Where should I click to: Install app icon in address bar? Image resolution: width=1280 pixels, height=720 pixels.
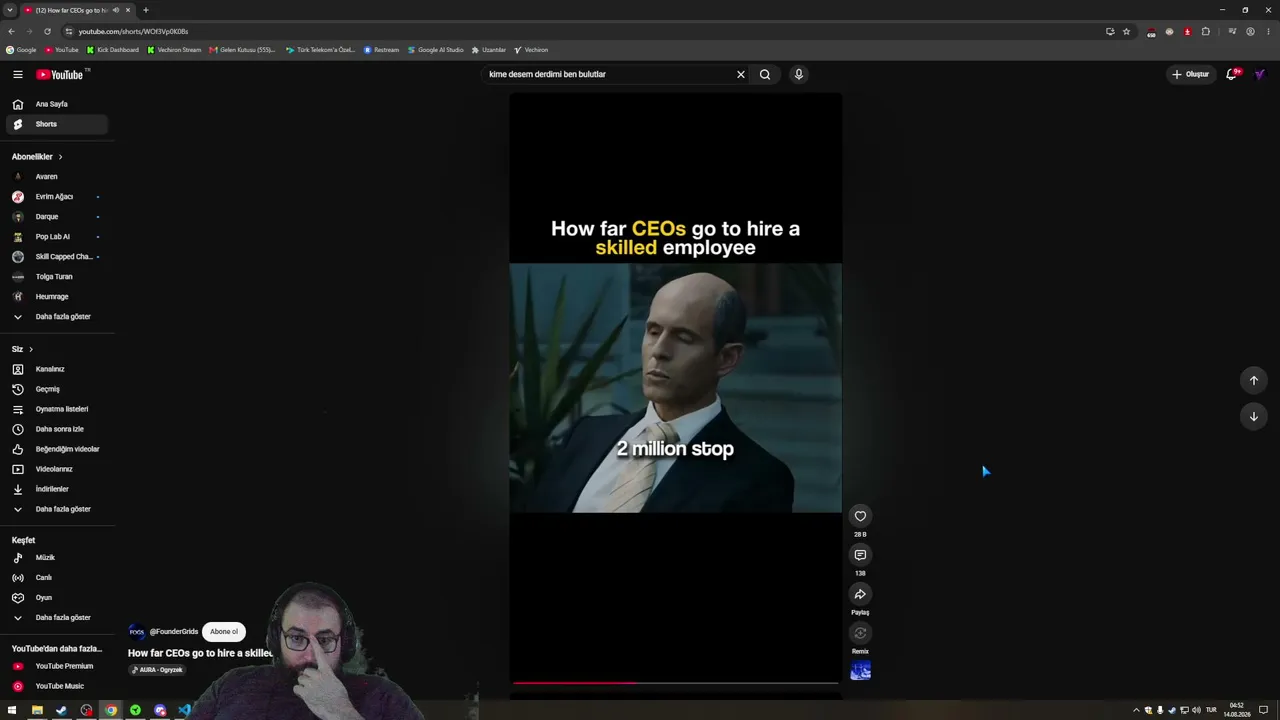1110,31
